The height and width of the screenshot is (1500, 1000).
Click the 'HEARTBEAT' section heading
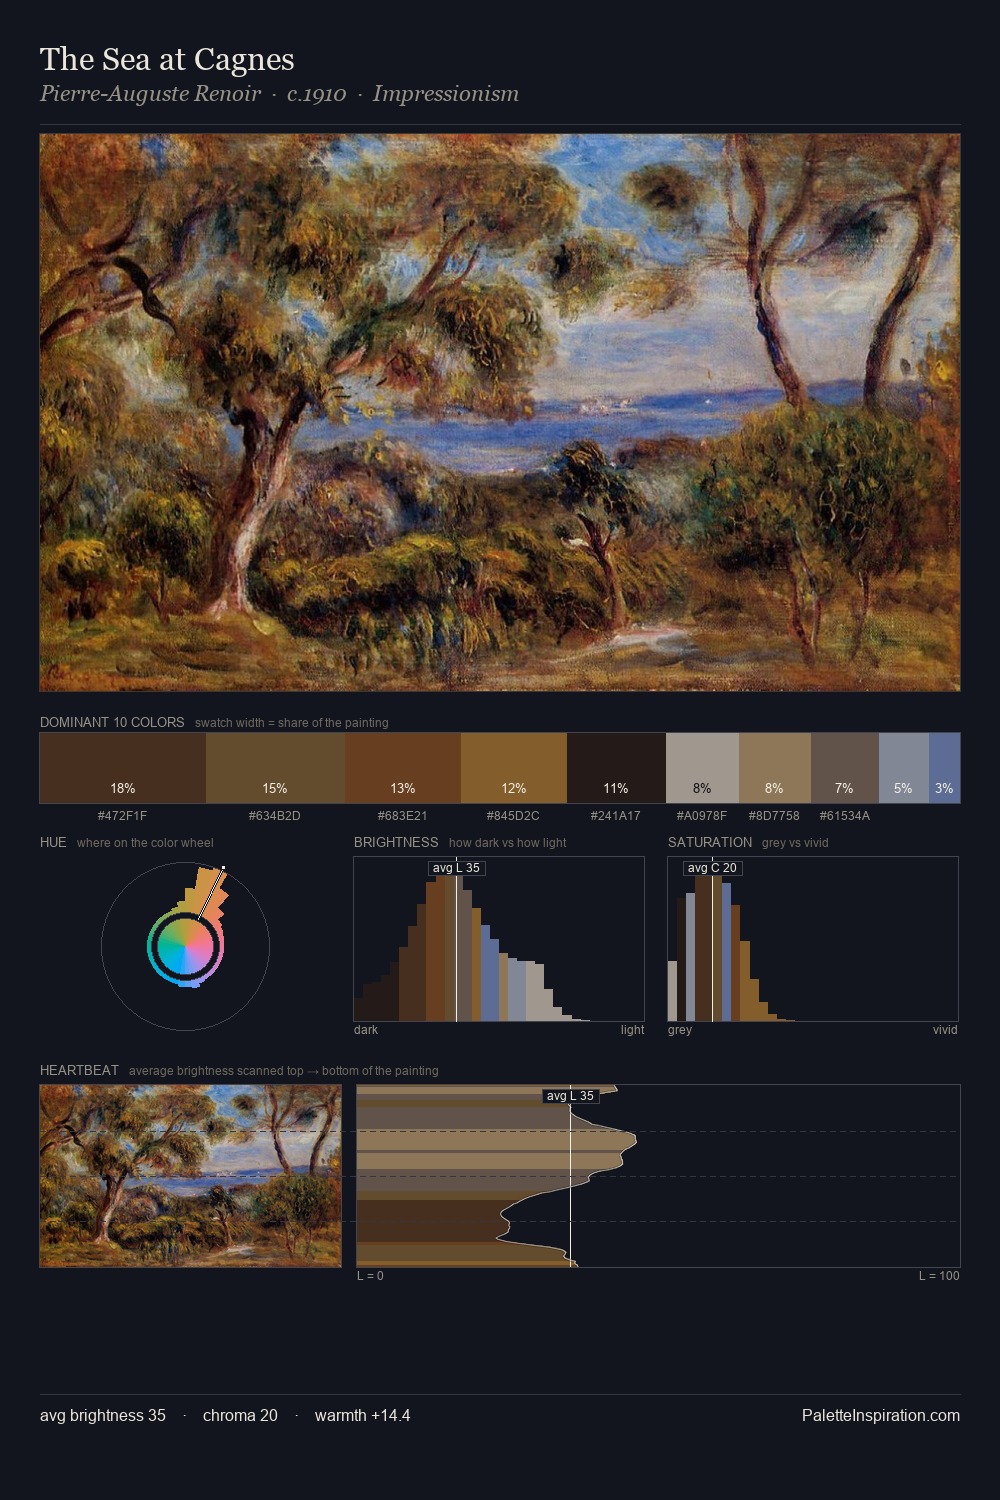click(x=79, y=1070)
